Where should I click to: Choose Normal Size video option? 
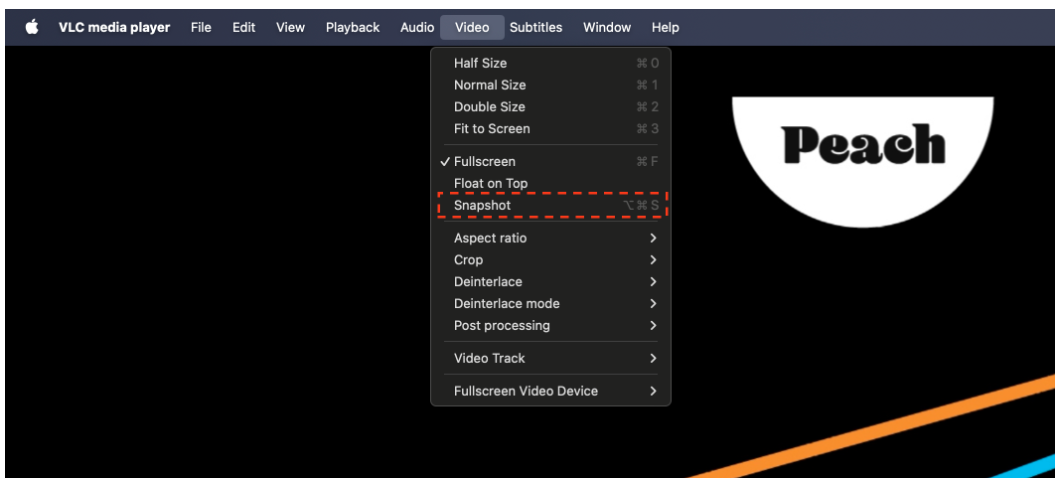coord(489,86)
